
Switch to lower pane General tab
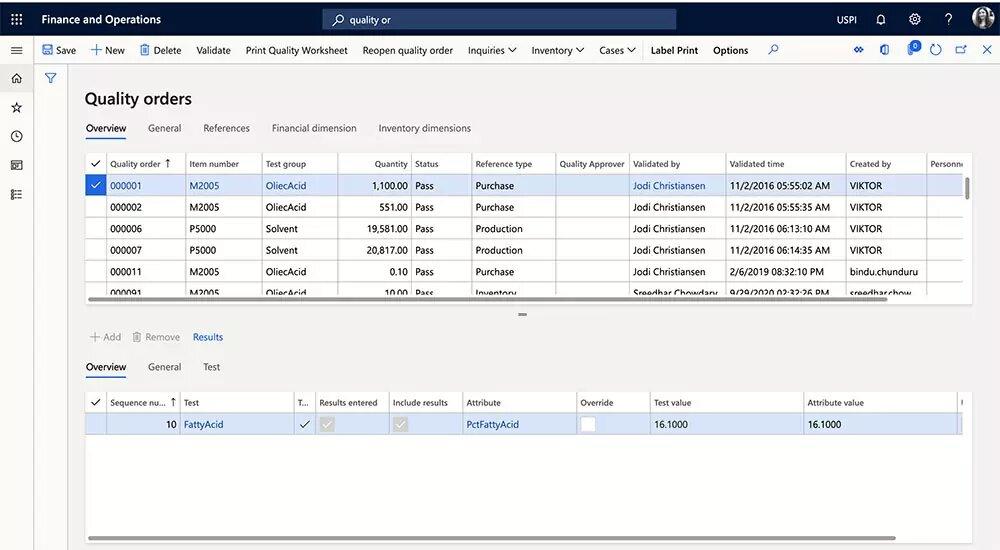165,367
